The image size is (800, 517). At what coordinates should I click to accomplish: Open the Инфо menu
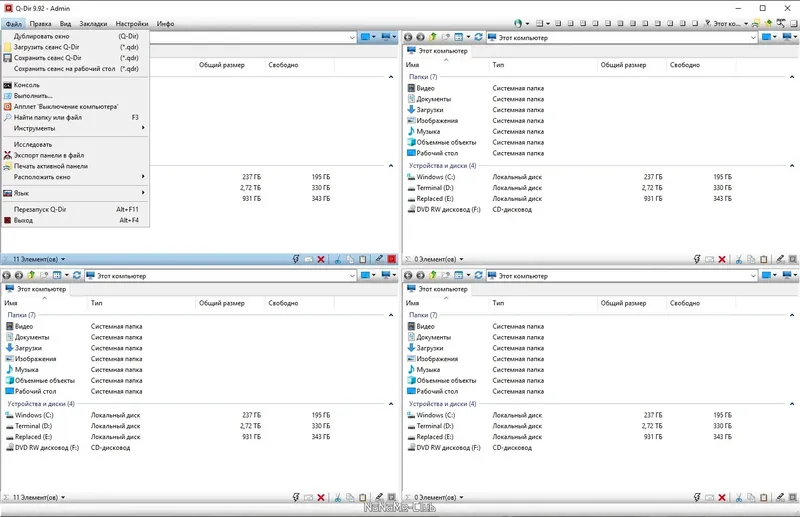(x=165, y=23)
